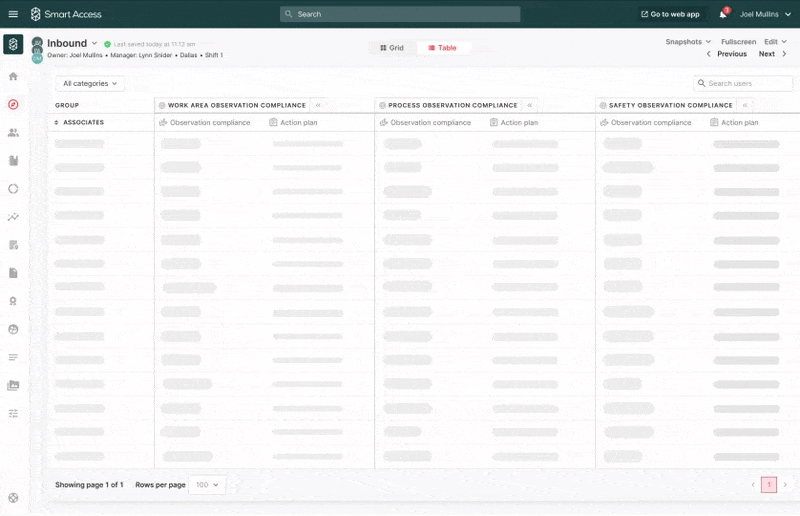Click the Fullscreen button

pos(738,42)
